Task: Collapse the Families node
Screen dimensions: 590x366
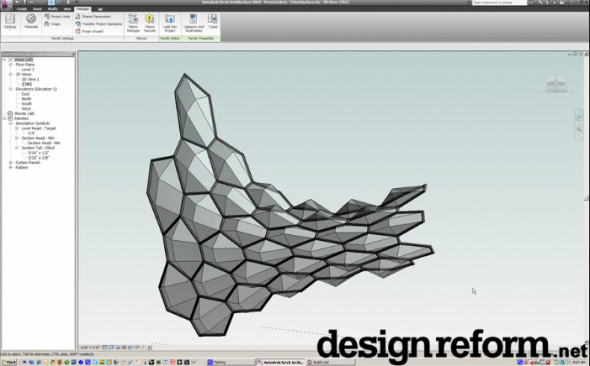Action: (5, 118)
